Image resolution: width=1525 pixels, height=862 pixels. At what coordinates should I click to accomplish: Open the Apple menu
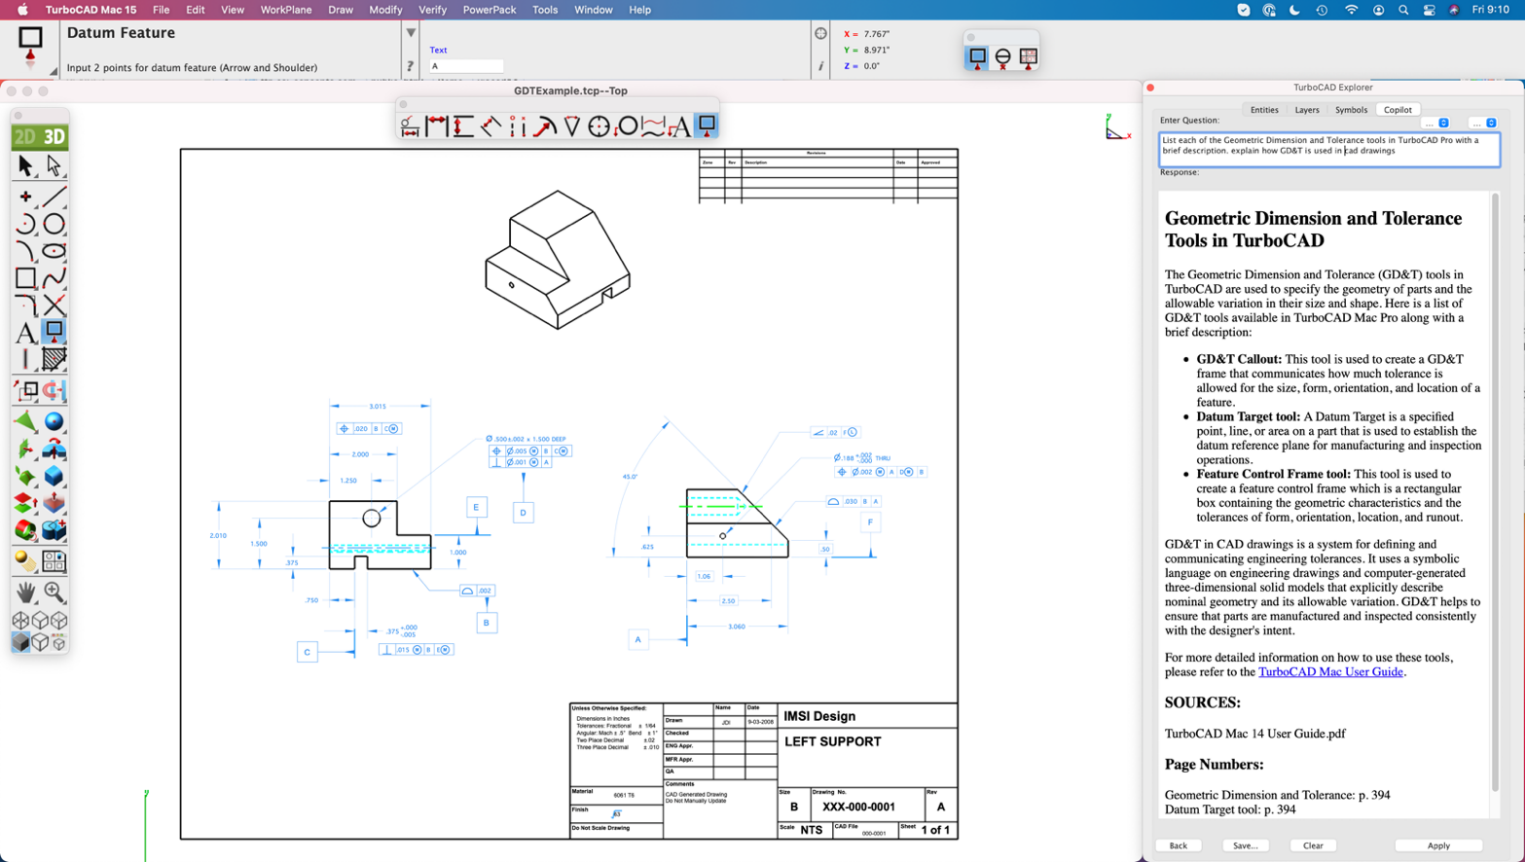click(x=22, y=10)
